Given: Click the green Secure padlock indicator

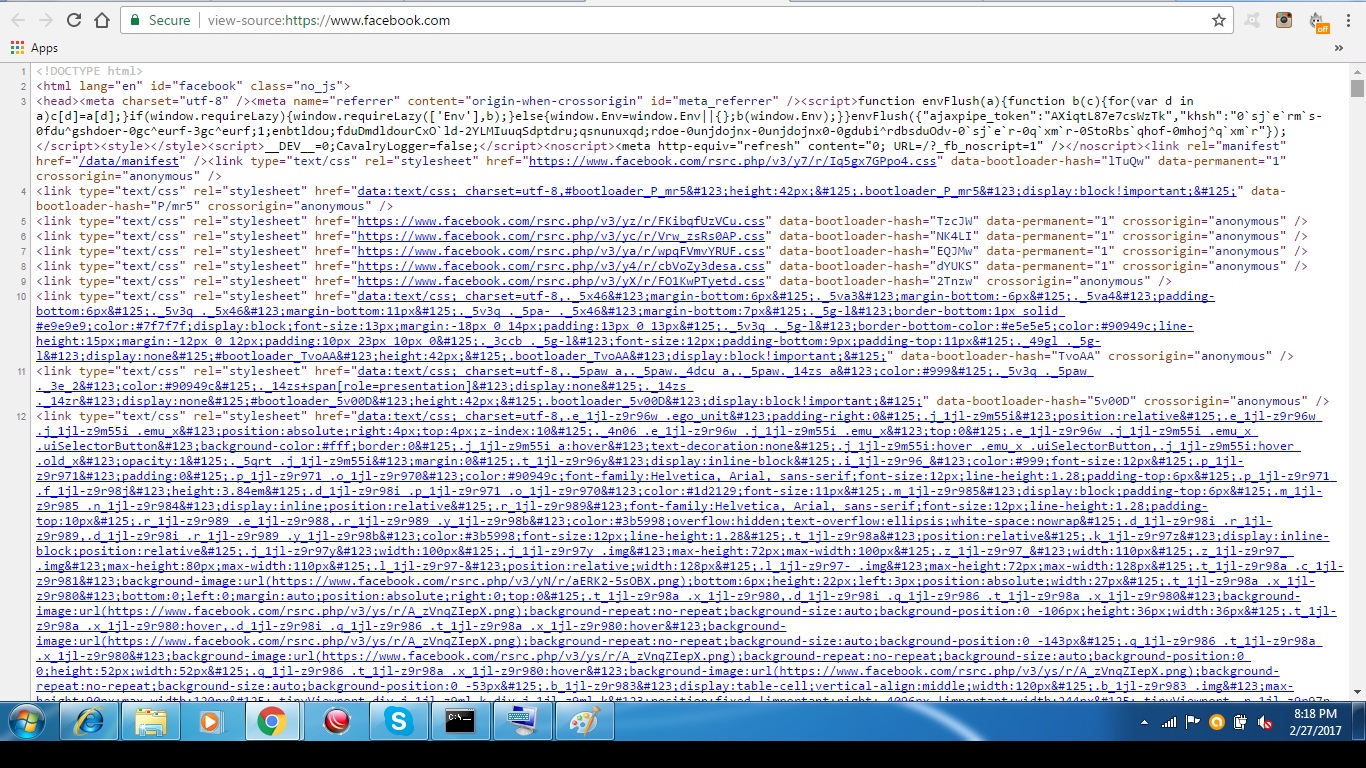Looking at the screenshot, I should tap(158, 20).
